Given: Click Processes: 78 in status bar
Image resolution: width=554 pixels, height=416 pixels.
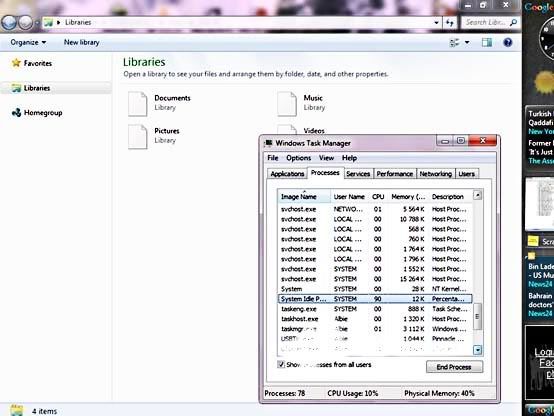Looking at the screenshot, I should click(285, 393).
